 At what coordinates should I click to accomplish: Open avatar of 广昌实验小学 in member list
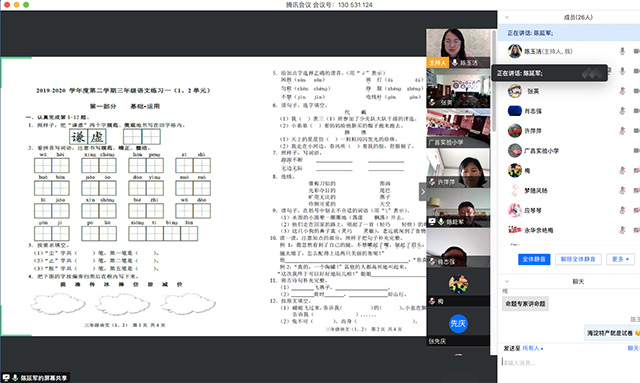click(515, 151)
